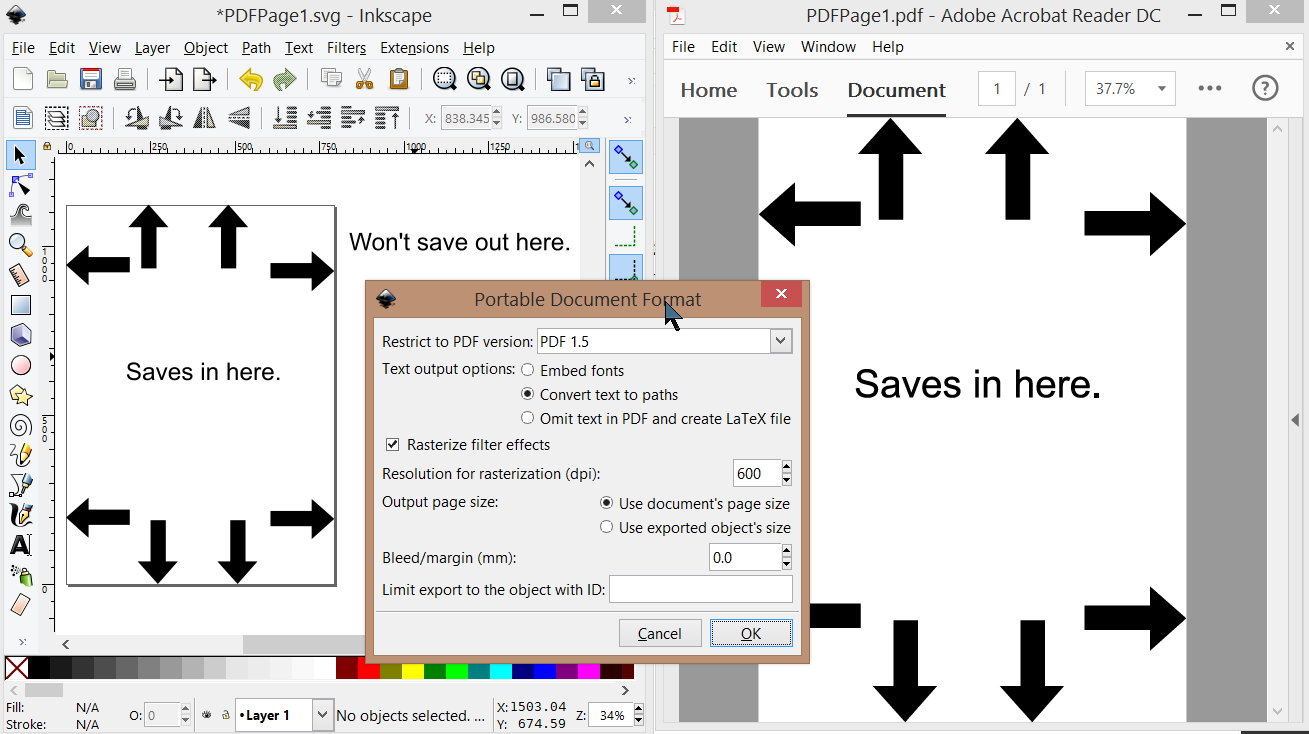Select the Star polygon tool

pyautogui.click(x=20, y=395)
